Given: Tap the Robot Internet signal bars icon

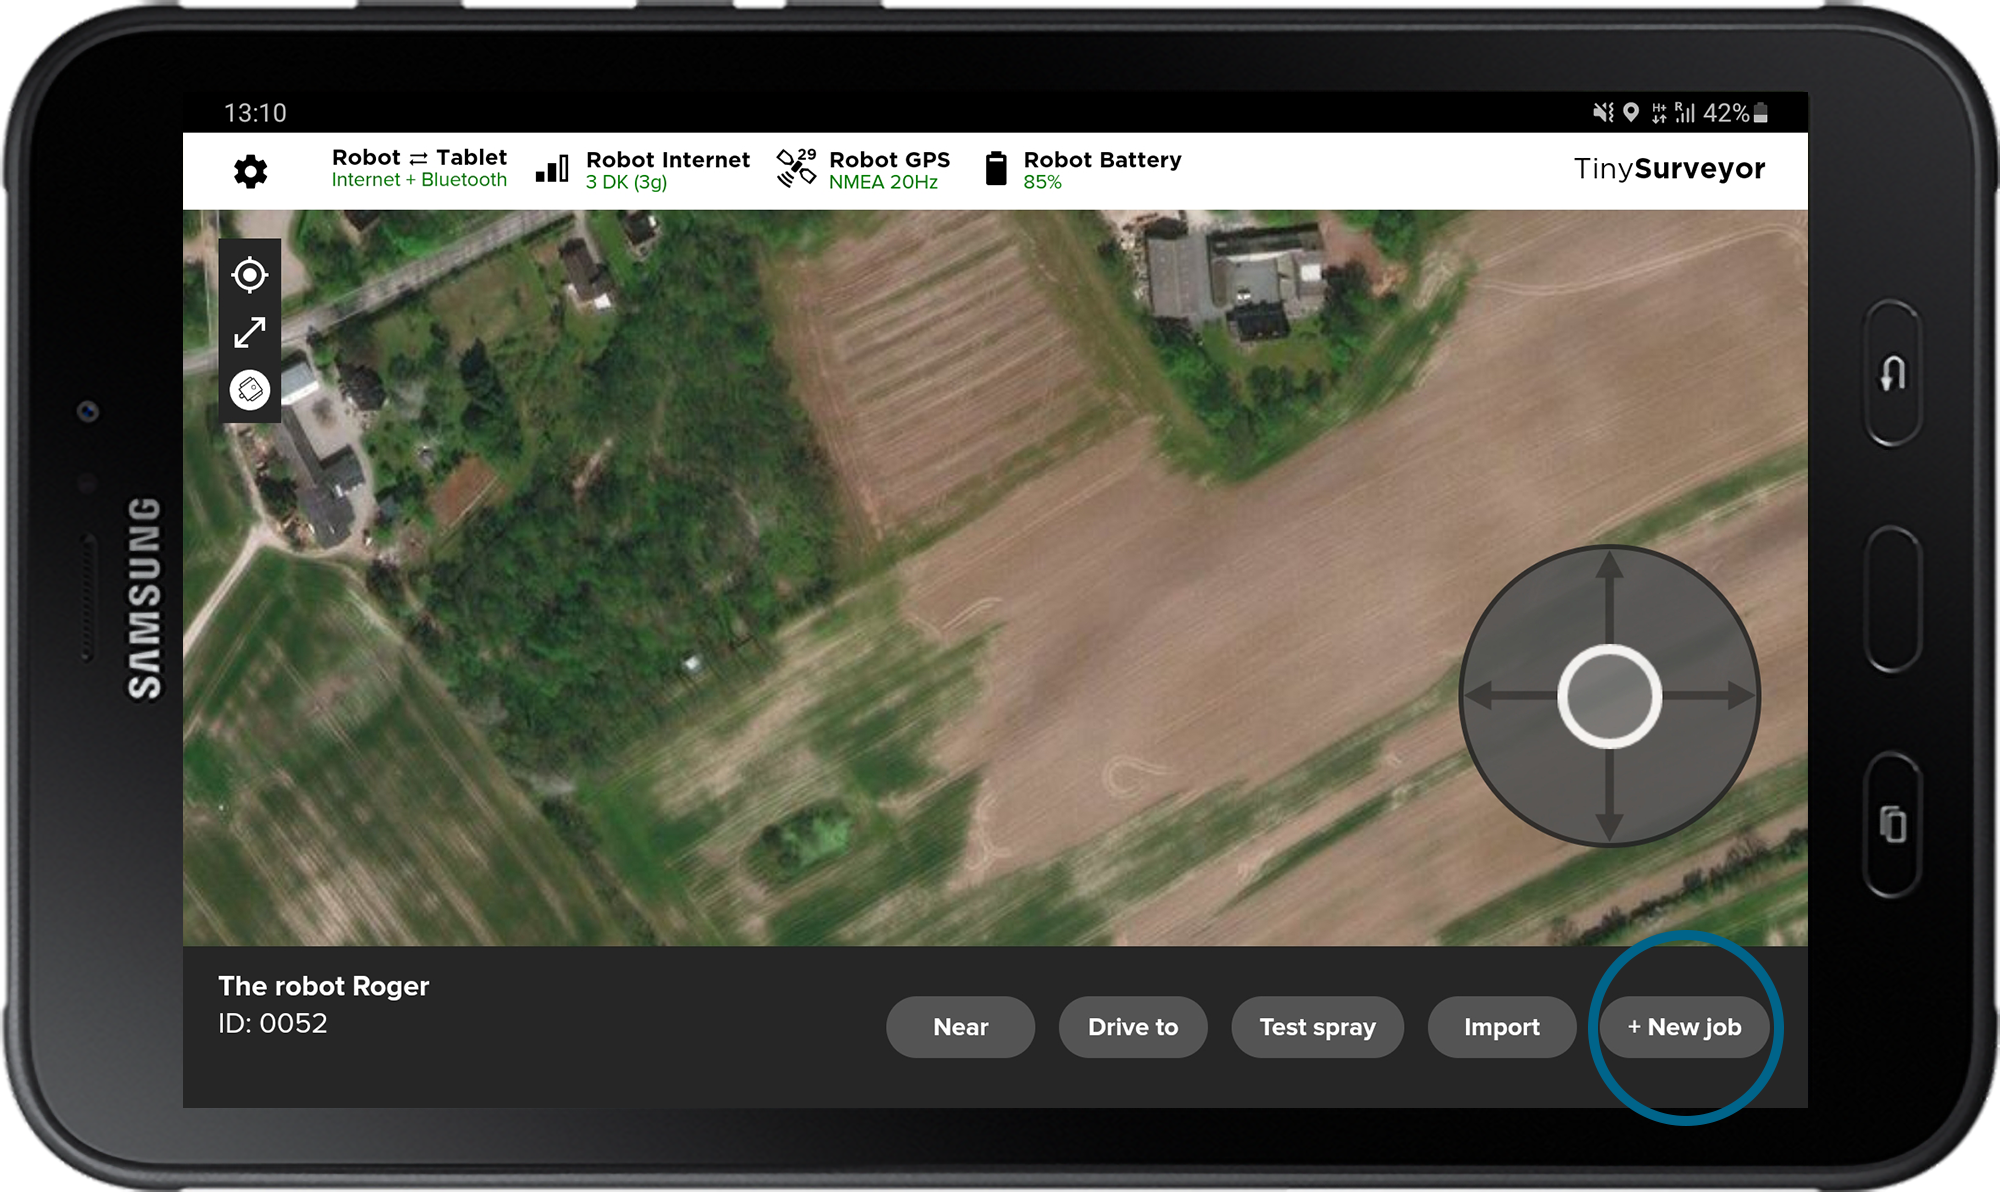Looking at the screenshot, I should click(552, 169).
